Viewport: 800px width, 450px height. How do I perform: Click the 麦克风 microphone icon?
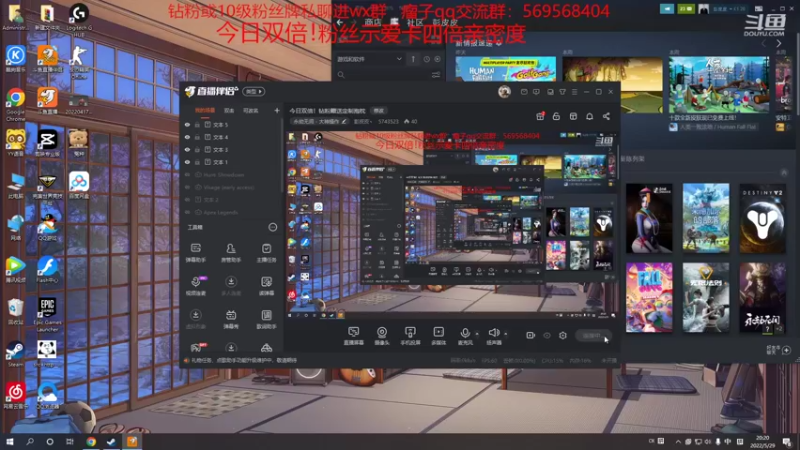point(465,333)
